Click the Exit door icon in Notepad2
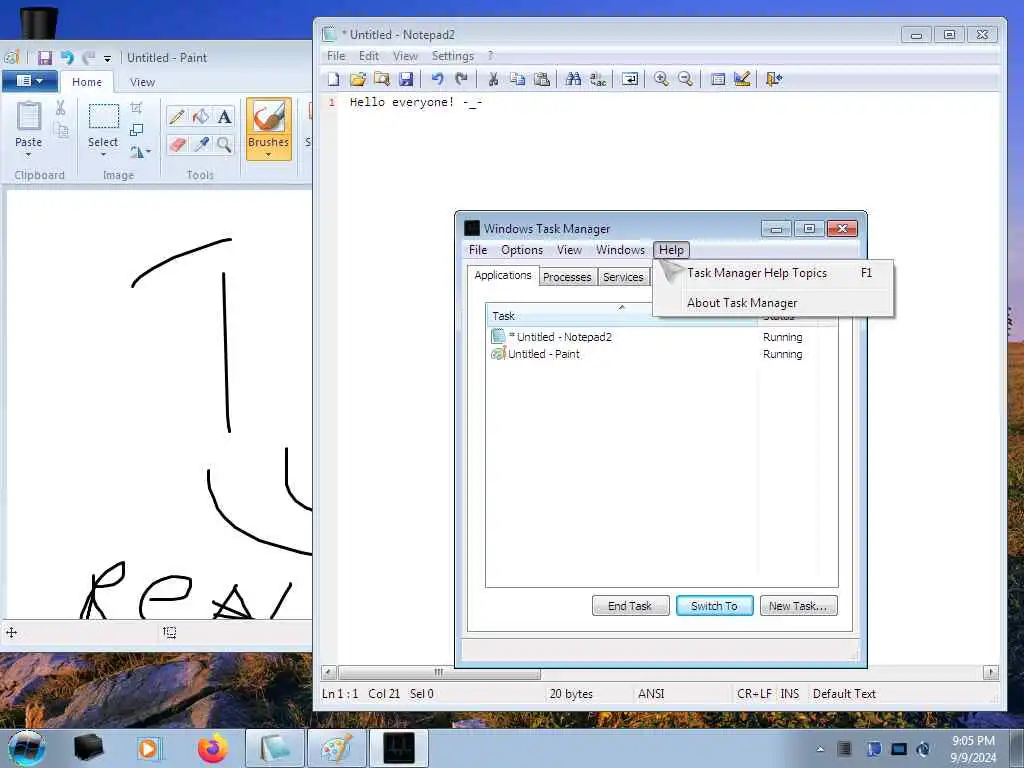1024x768 pixels. (x=774, y=79)
